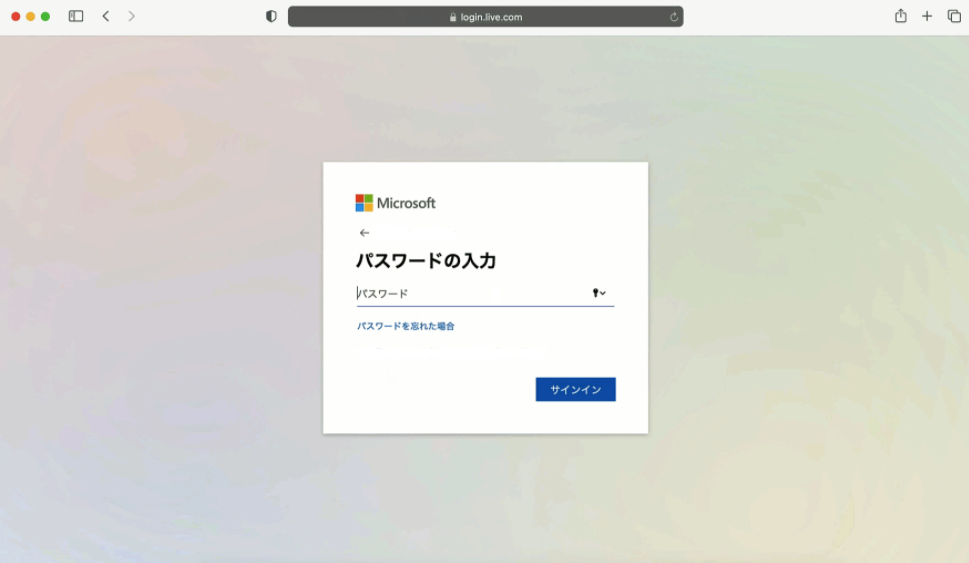Click the パスワードの入力 heading

pyautogui.click(x=426, y=261)
